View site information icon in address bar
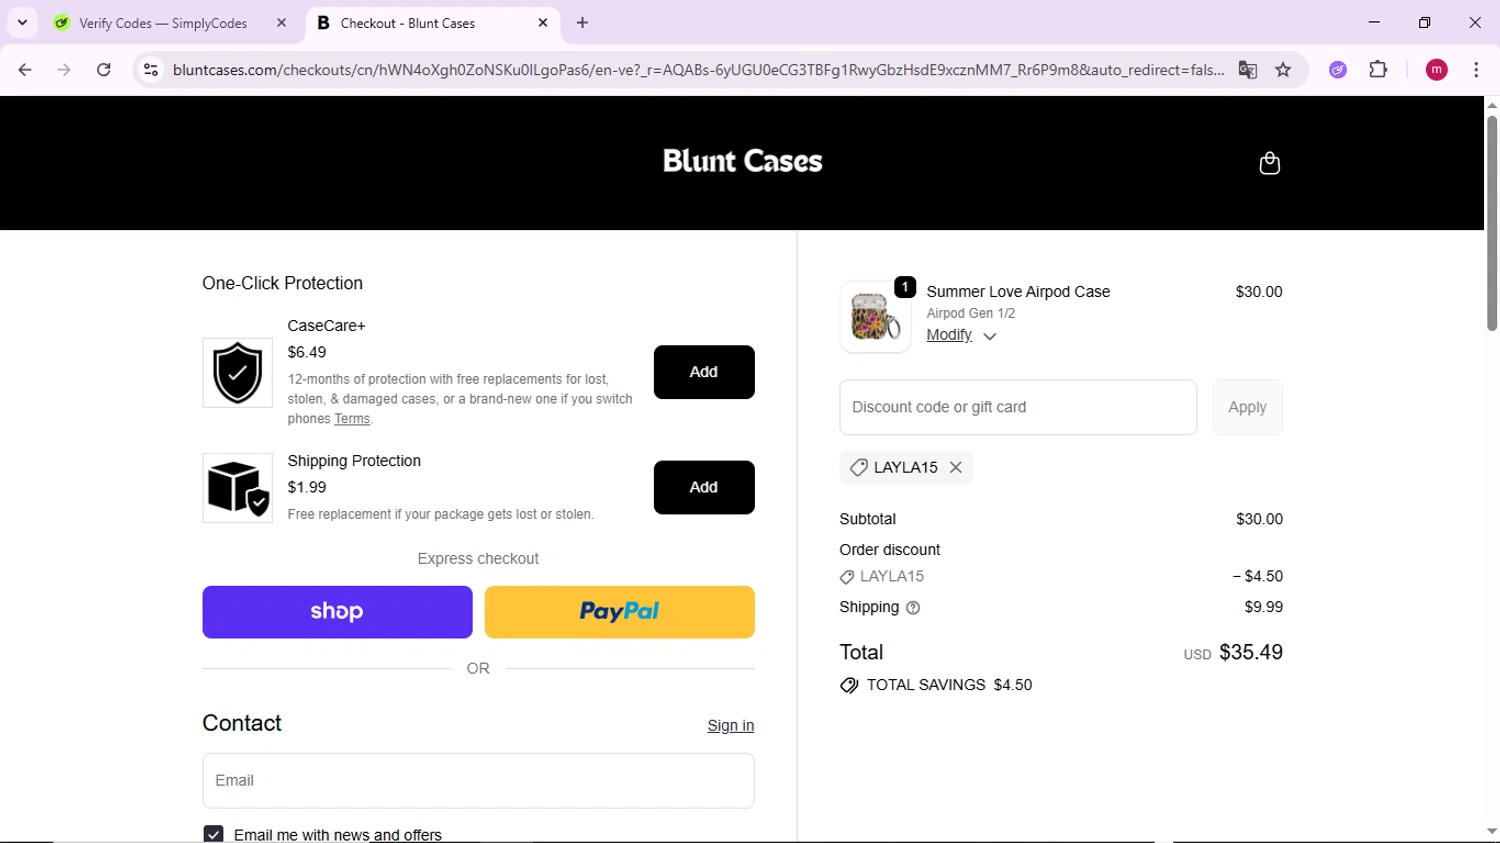This screenshot has width=1500, height=843. (151, 70)
